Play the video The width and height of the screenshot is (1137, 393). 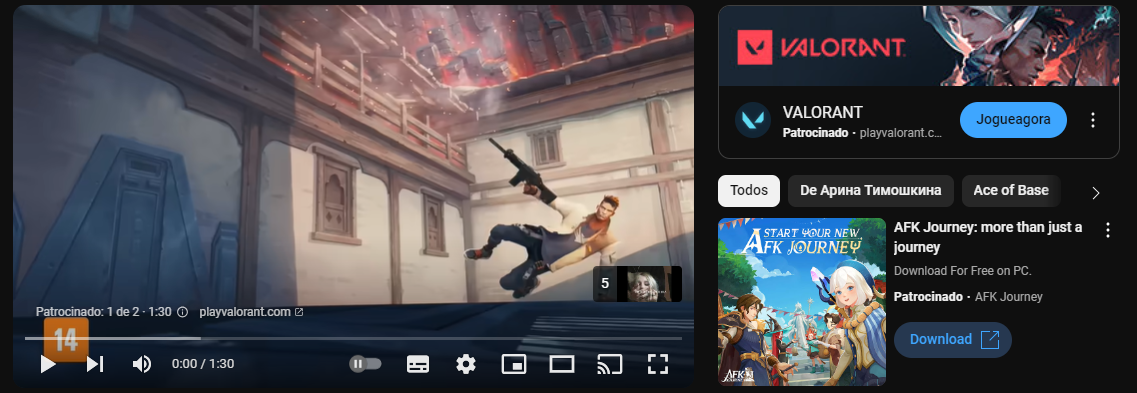coord(48,363)
